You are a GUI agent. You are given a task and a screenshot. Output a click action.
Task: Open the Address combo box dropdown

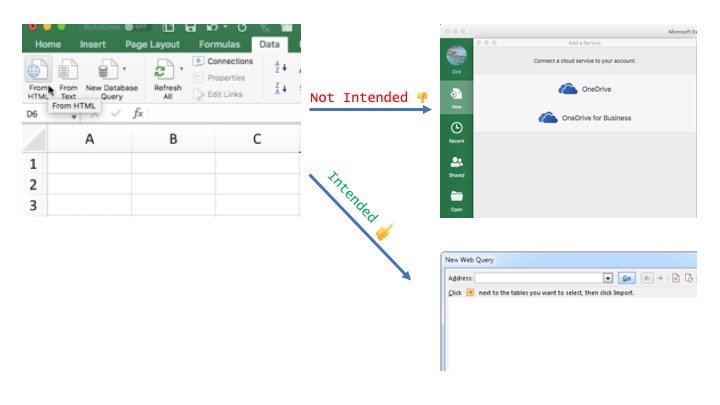pyautogui.click(x=608, y=278)
